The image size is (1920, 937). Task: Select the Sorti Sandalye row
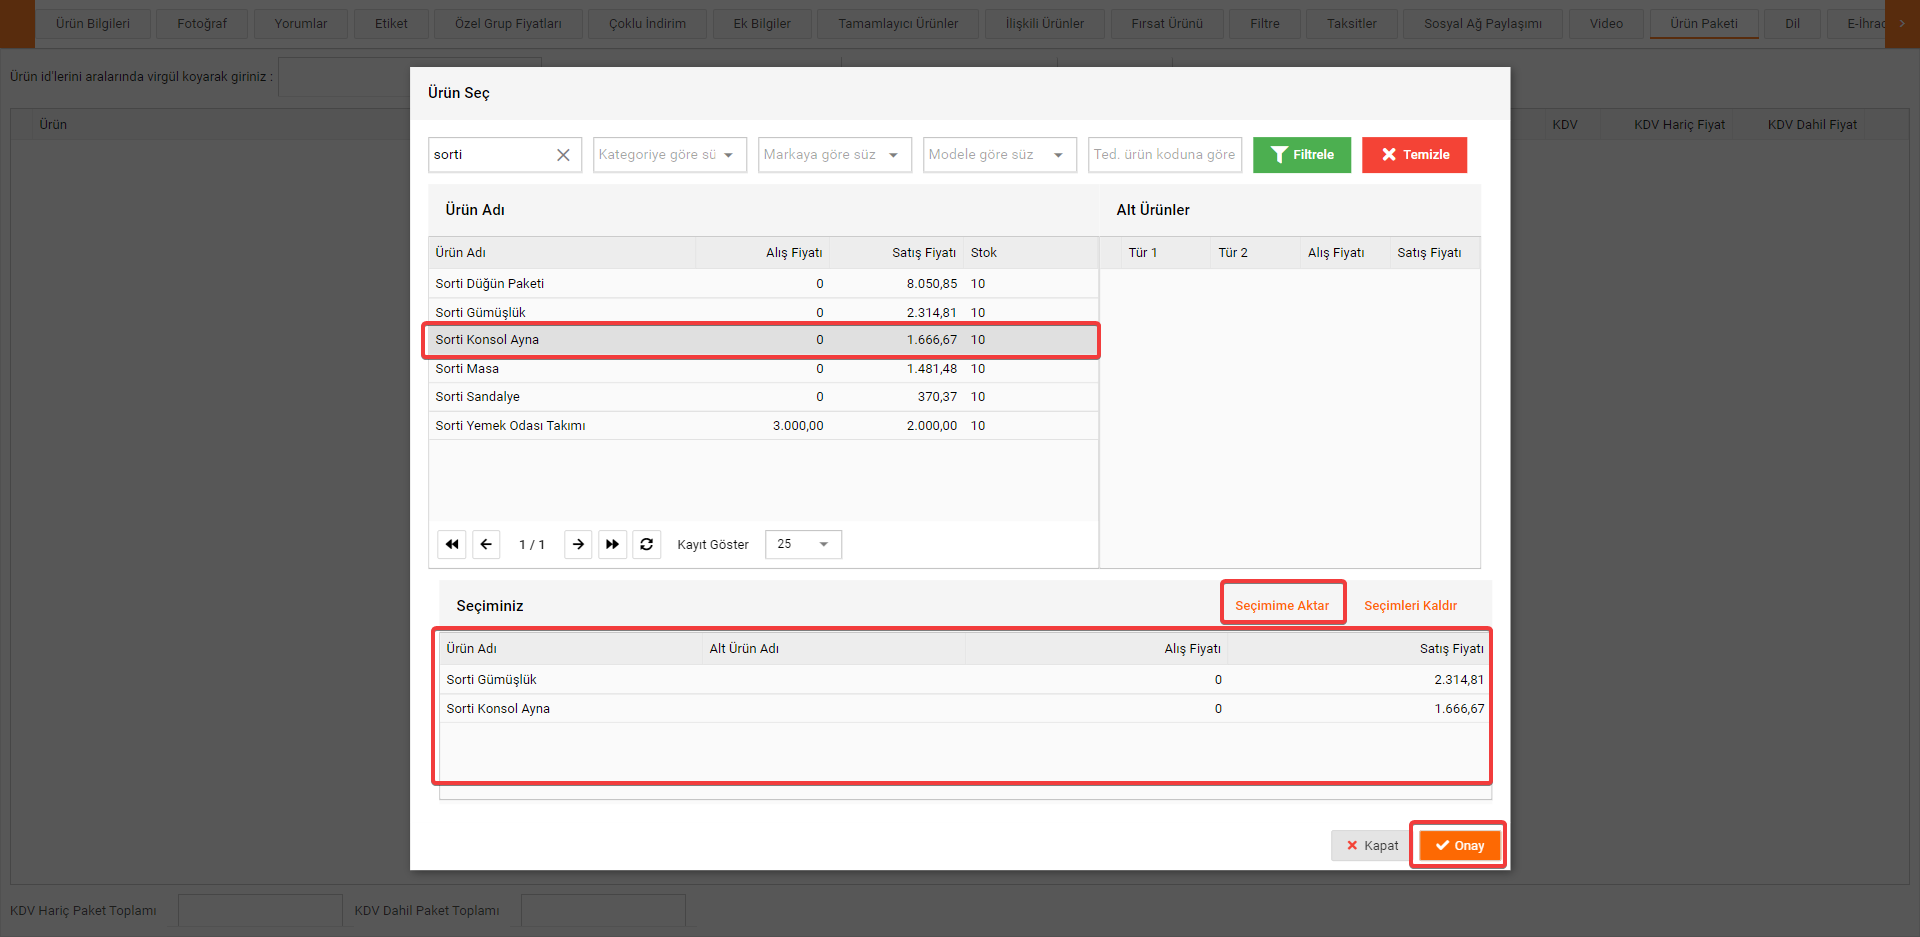764,397
